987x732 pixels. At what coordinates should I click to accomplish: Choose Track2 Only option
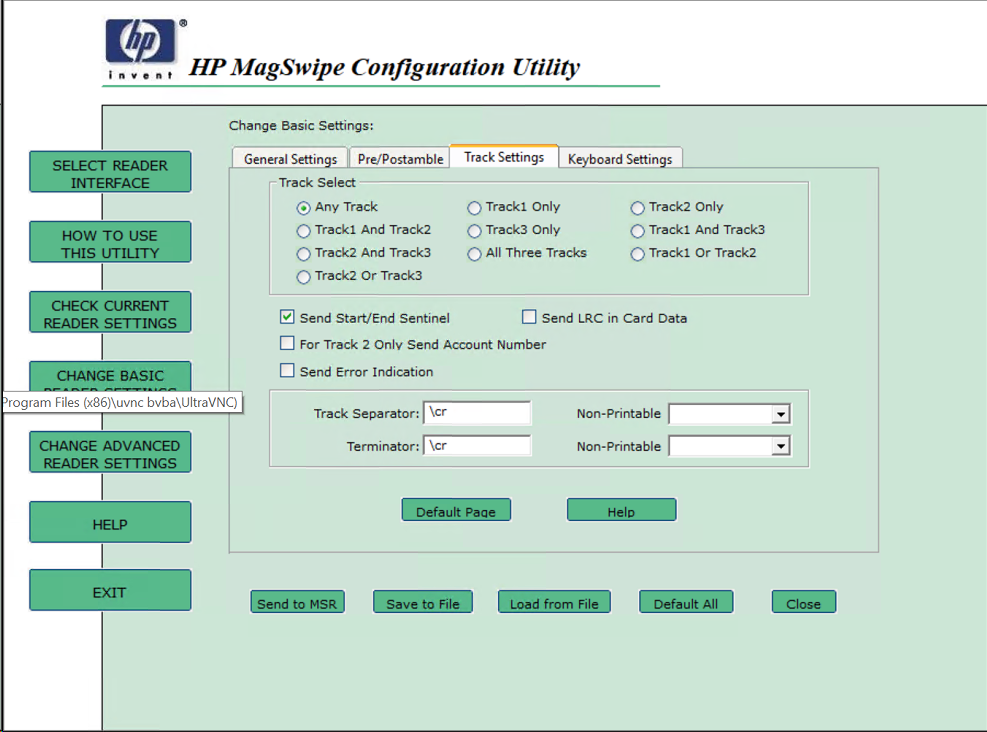coord(638,208)
